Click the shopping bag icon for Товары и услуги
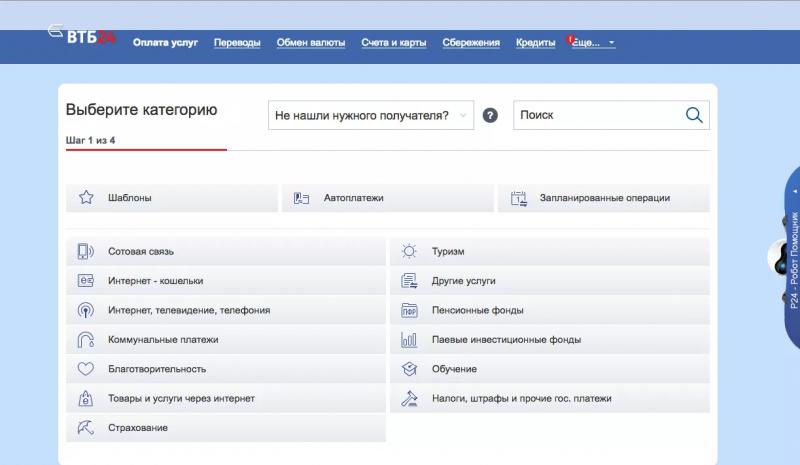This screenshot has width=800, height=465. [x=85, y=398]
